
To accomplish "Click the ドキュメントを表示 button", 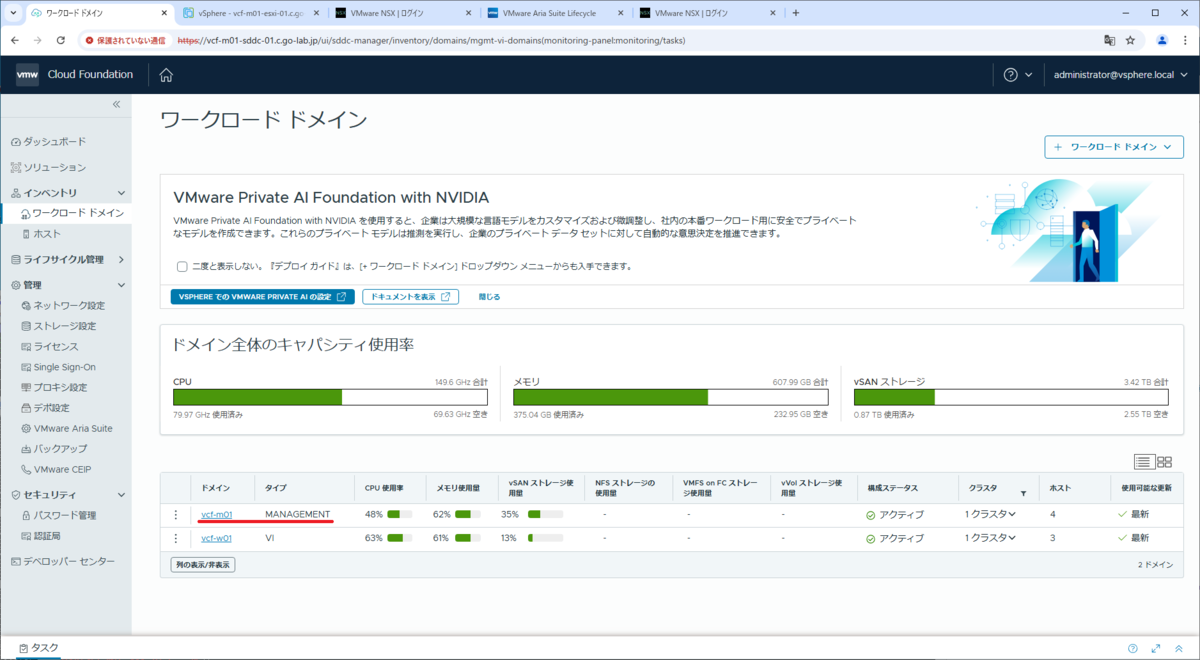I will pyautogui.click(x=410, y=297).
